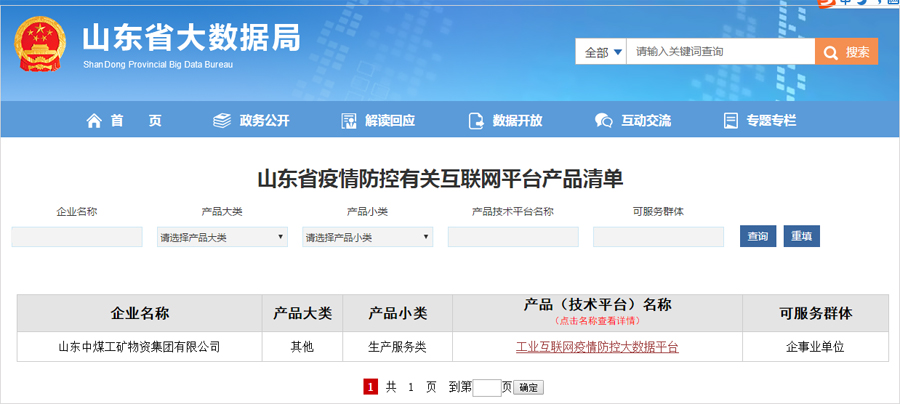Expand the 请选择产品大类 dropdown
The width and height of the screenshot is (900, 404).
click(x=222, y=237)
